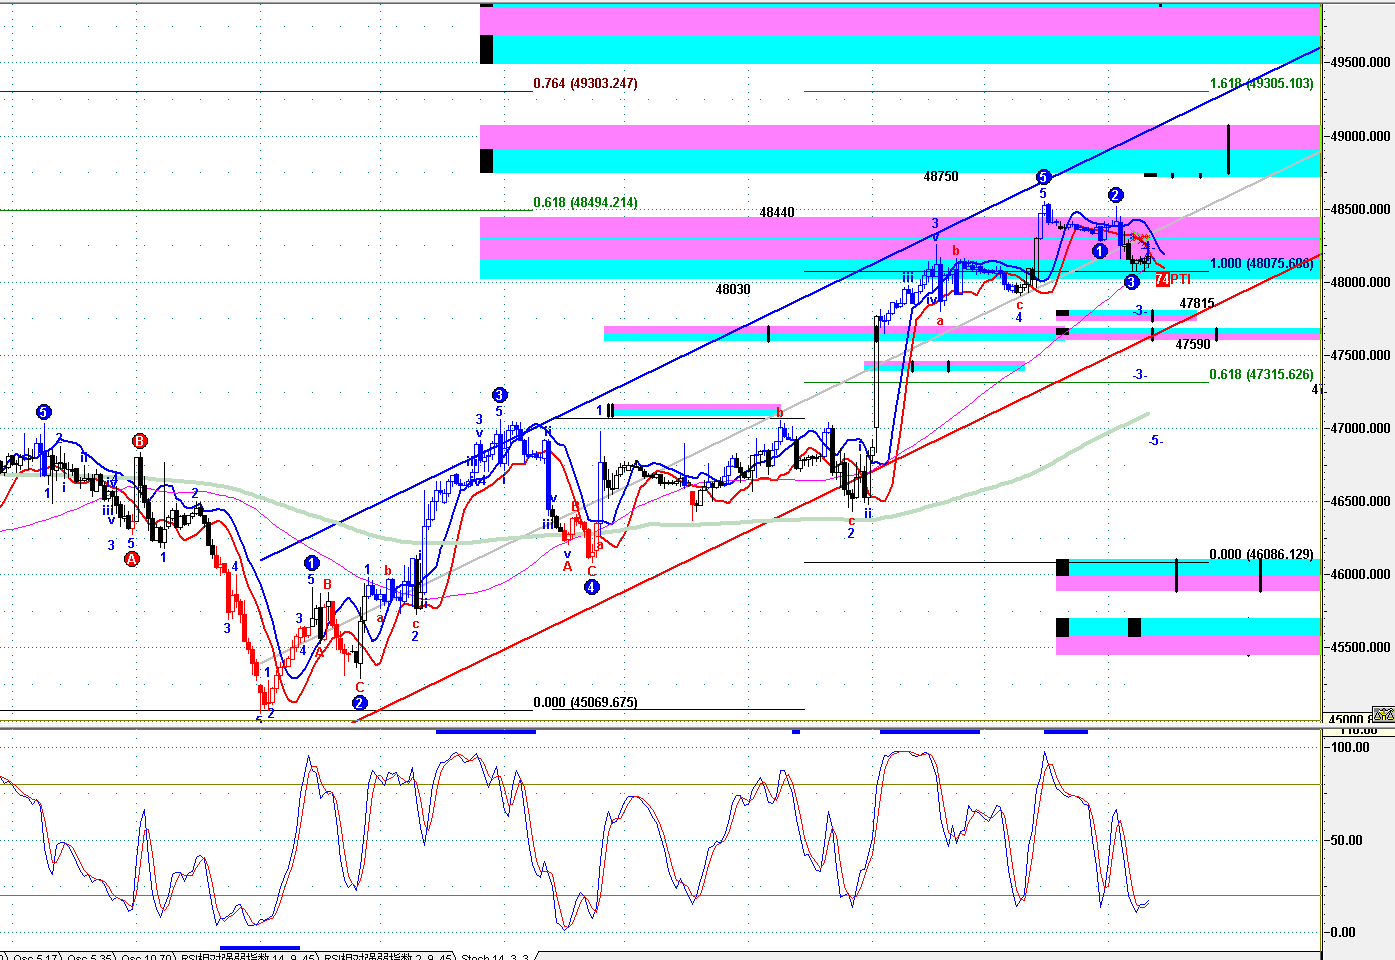Click the 0.618 (47315.626) Fibonacci label
This screenshot has width=1395, height=960.
[1261, 374]
